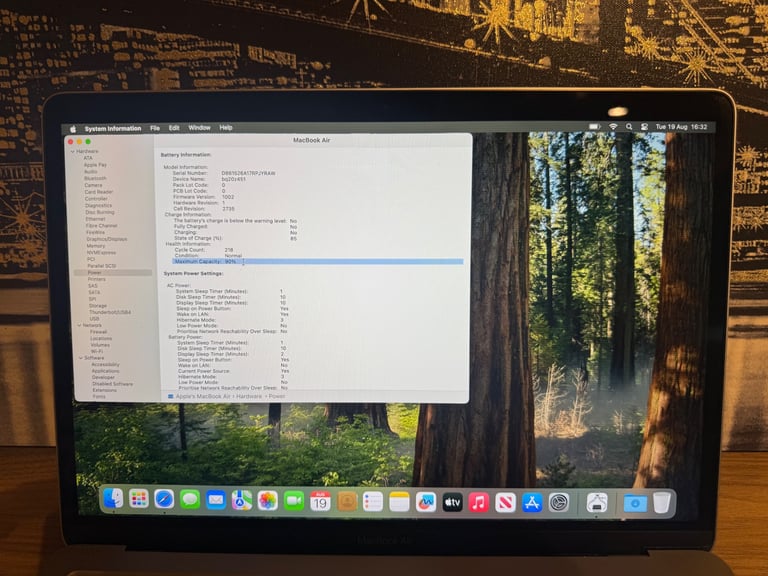The image size is (768, 576).
Task: Open the Downloads folder in Dock
Action: click(x=635, y=504)
